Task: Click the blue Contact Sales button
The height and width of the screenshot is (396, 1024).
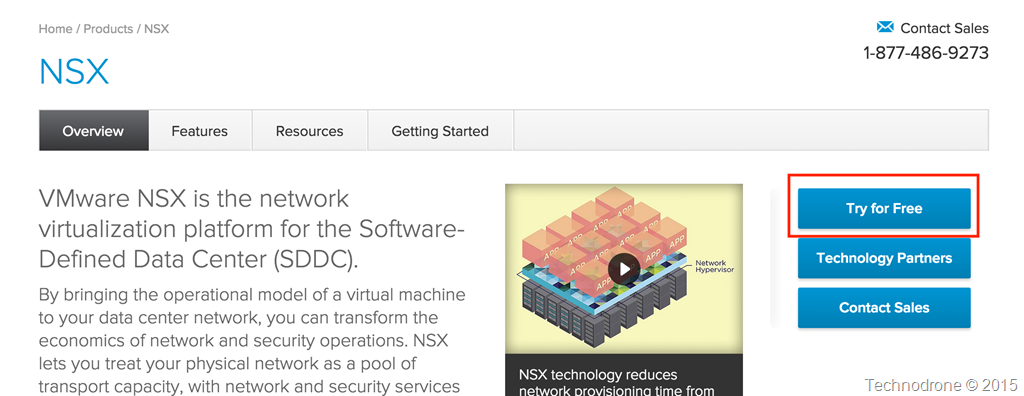Action: [884, 308]
